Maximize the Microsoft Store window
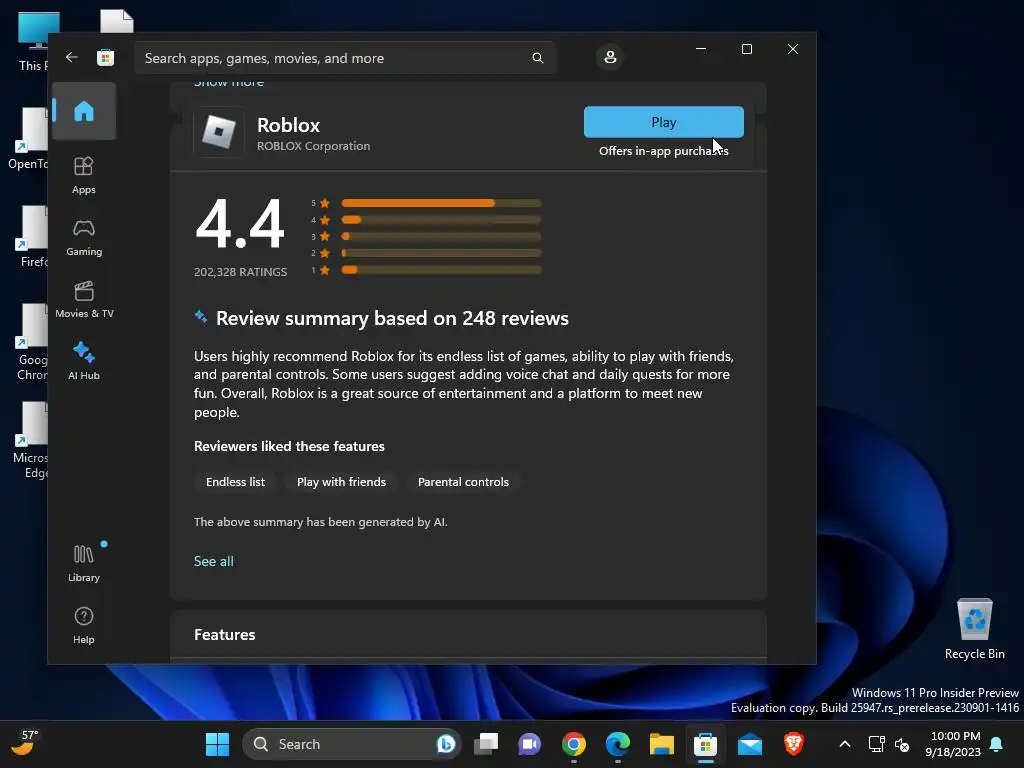The height and width of the screenshot is (768, 1024). [746, 49]
